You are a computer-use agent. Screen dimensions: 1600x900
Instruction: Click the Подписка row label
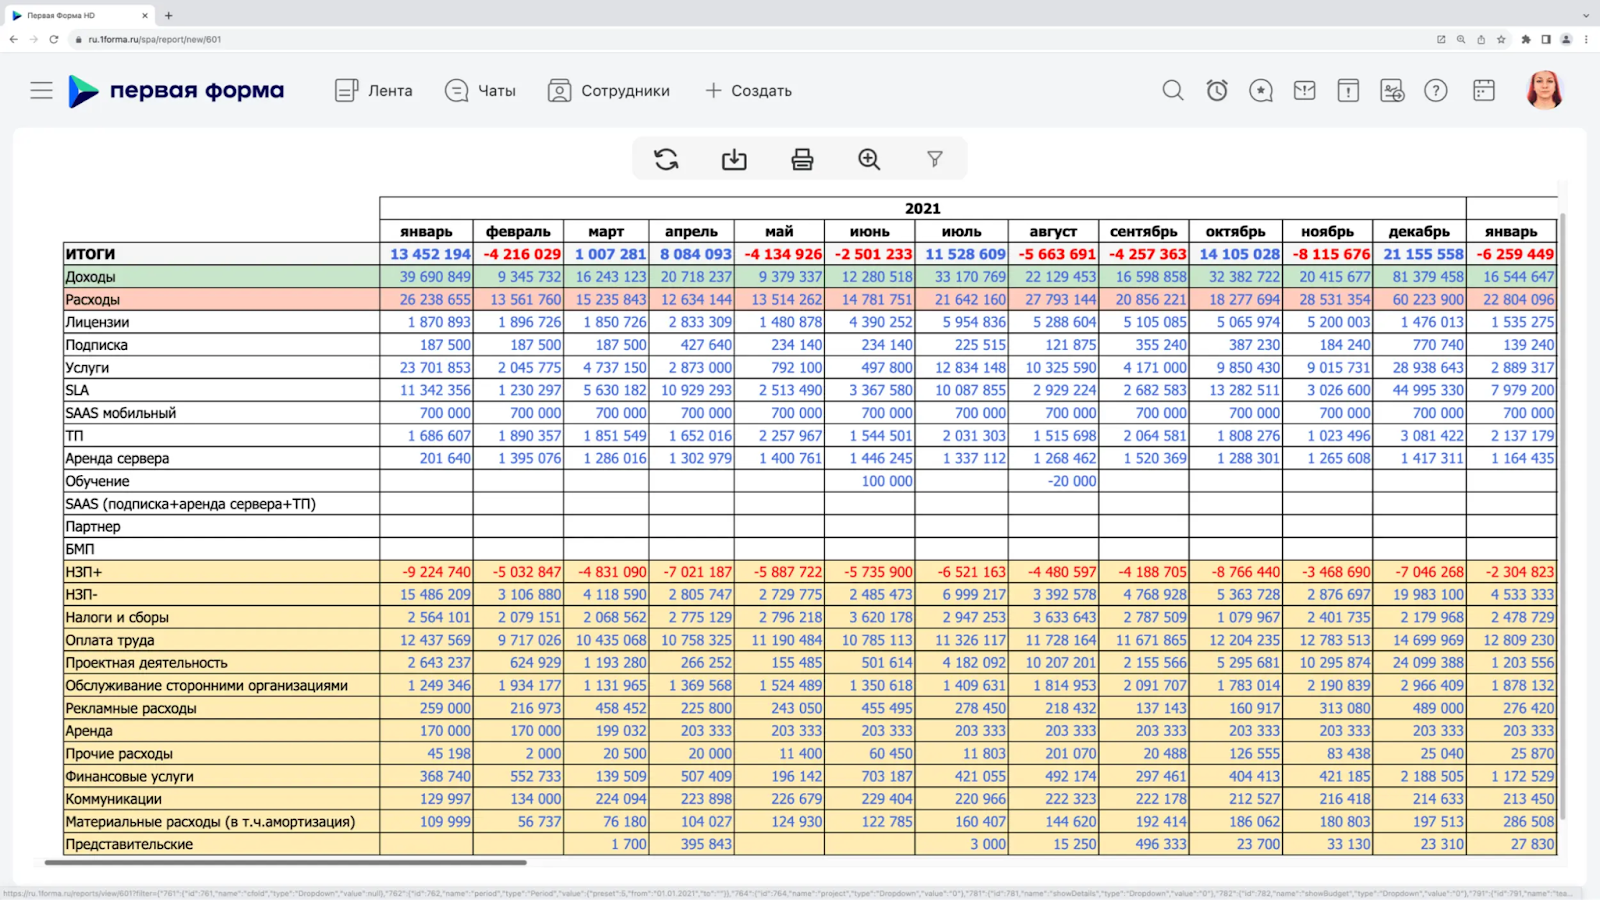coord(96,345)
